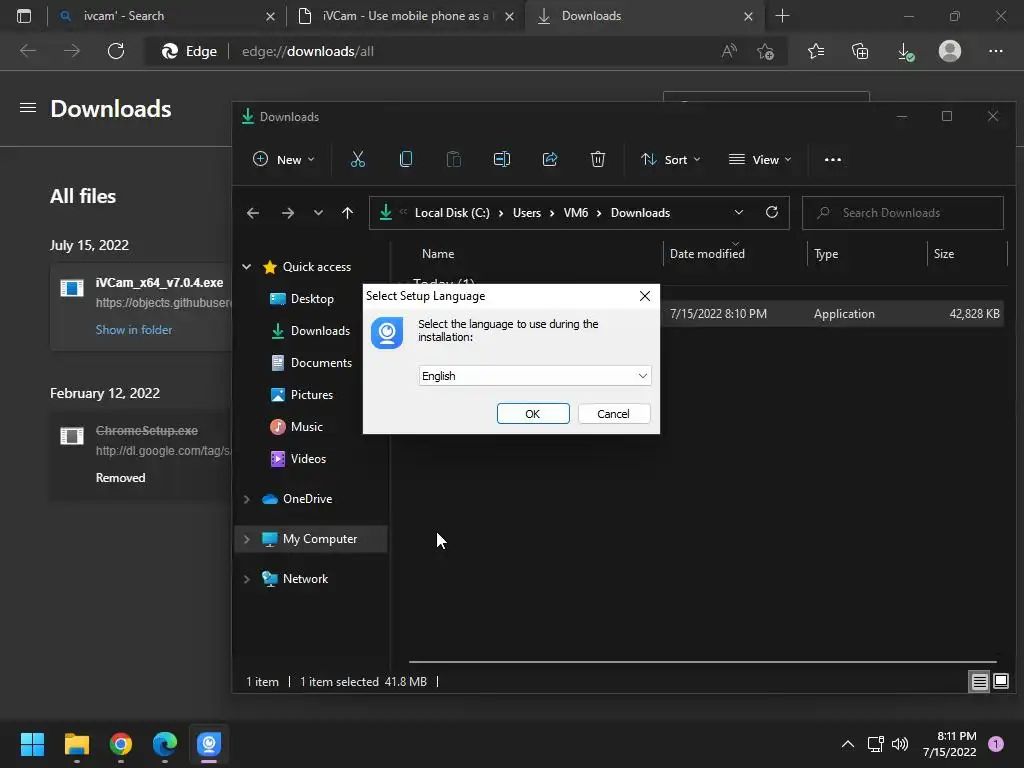Open Edge profile avatar icon
The image size is (1024, 768).
click(x=950, y=51)
